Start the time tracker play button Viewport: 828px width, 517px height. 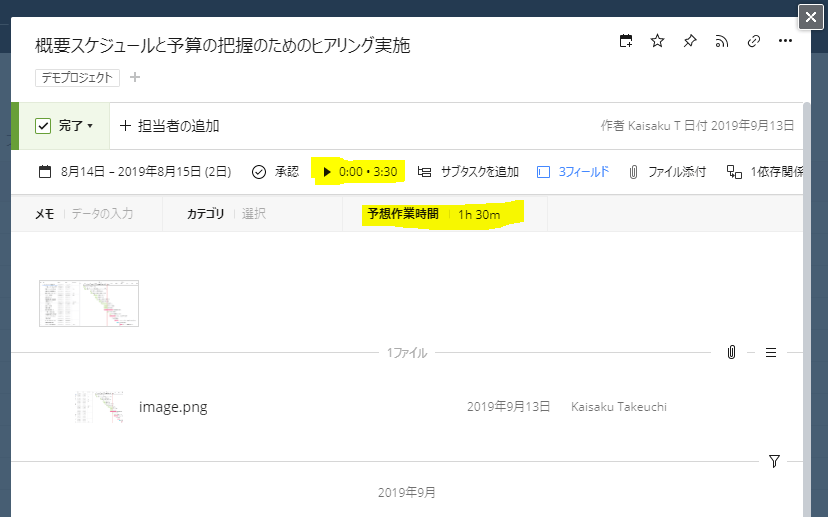click(x=327, y=172)
